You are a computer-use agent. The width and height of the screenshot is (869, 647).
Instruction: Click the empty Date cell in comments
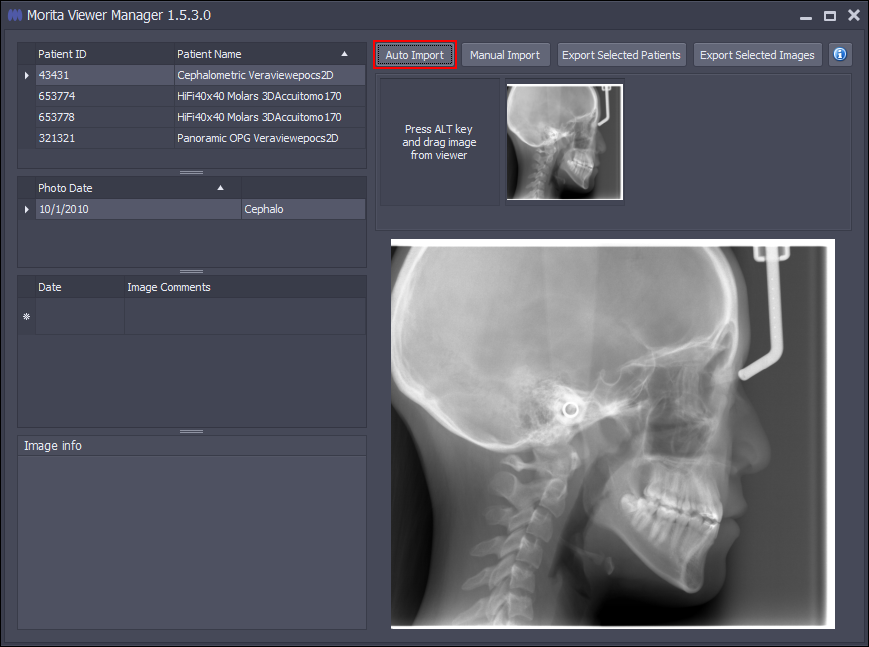(x=80, y=317)
